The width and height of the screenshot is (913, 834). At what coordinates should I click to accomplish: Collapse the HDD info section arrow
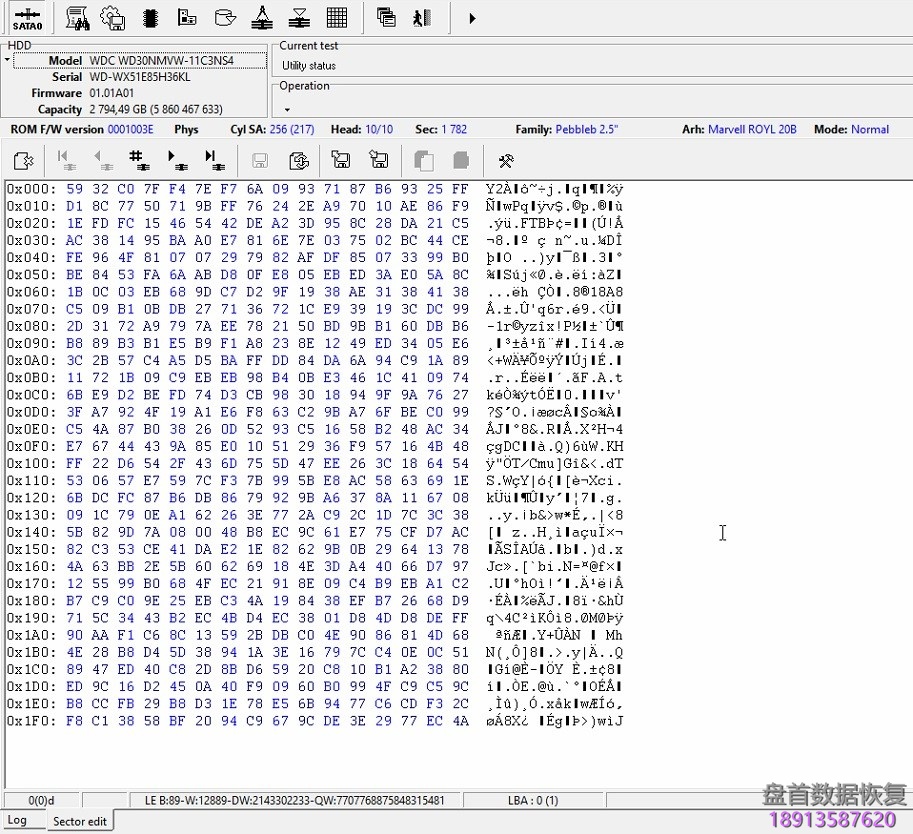click(x=7, y=60)
